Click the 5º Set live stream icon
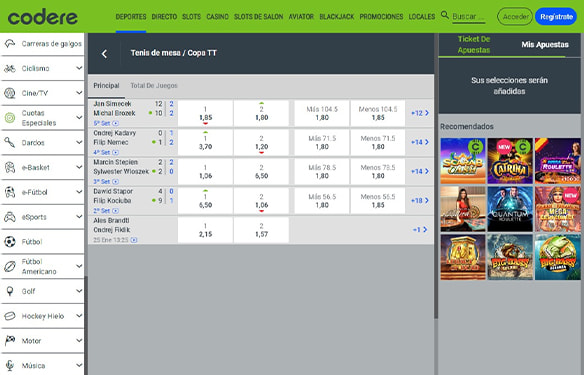Screen dimensions: 584x375 [x=115, y=123]
